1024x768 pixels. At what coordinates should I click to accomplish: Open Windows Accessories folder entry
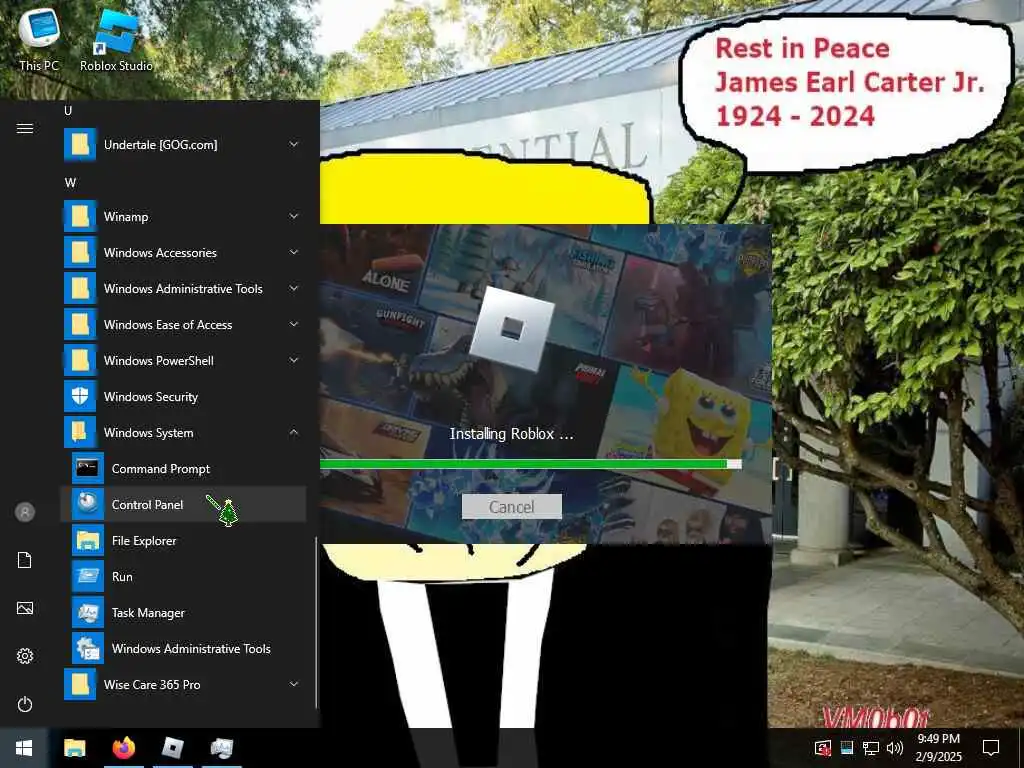[x=183, y=252]
